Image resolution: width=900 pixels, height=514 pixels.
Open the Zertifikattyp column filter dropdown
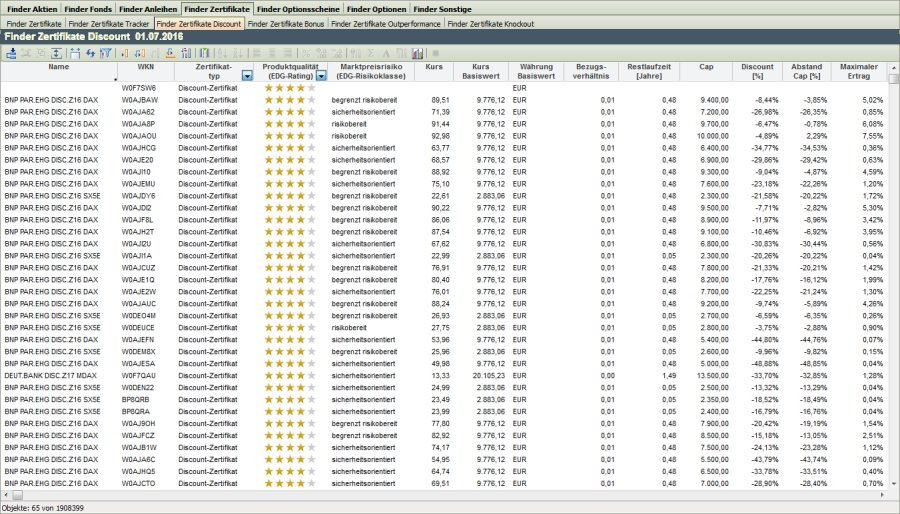point(247,76)
